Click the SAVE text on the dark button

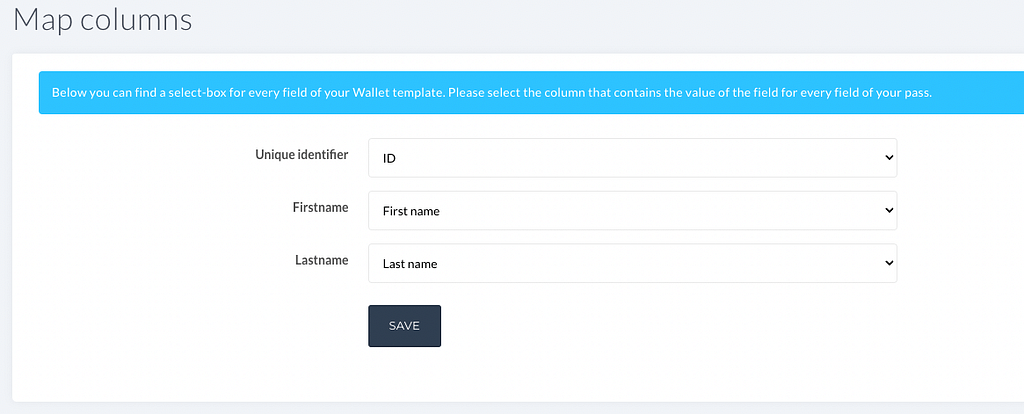(x=404, y=326)
